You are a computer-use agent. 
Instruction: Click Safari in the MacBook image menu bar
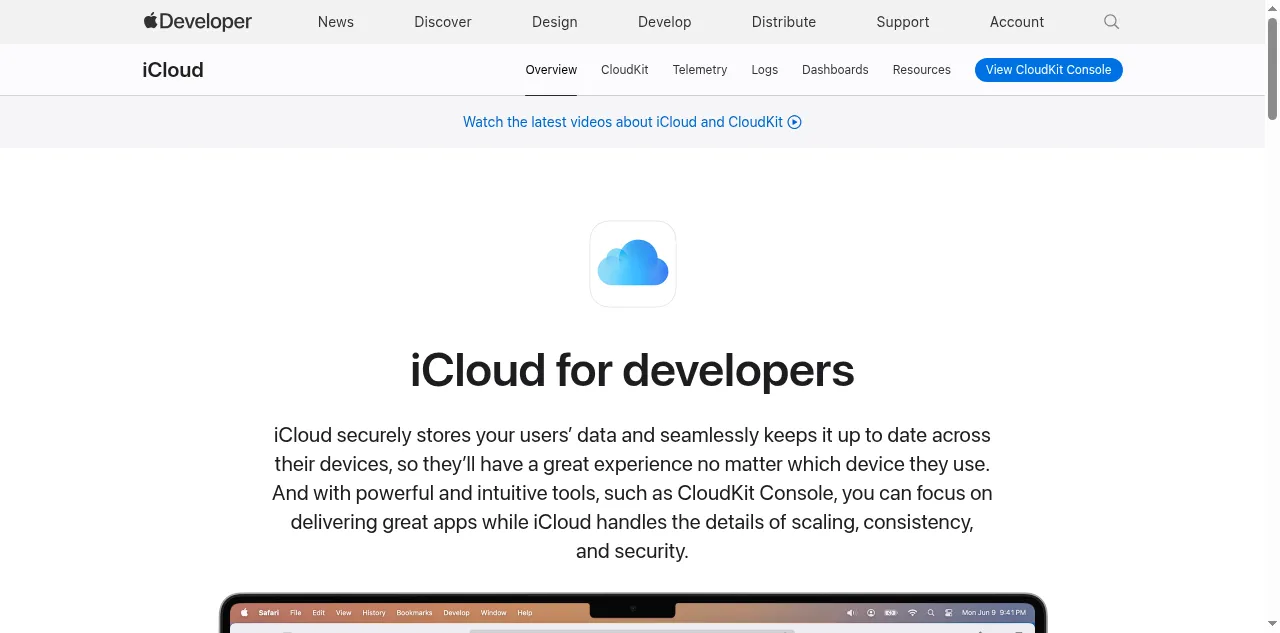269,612
